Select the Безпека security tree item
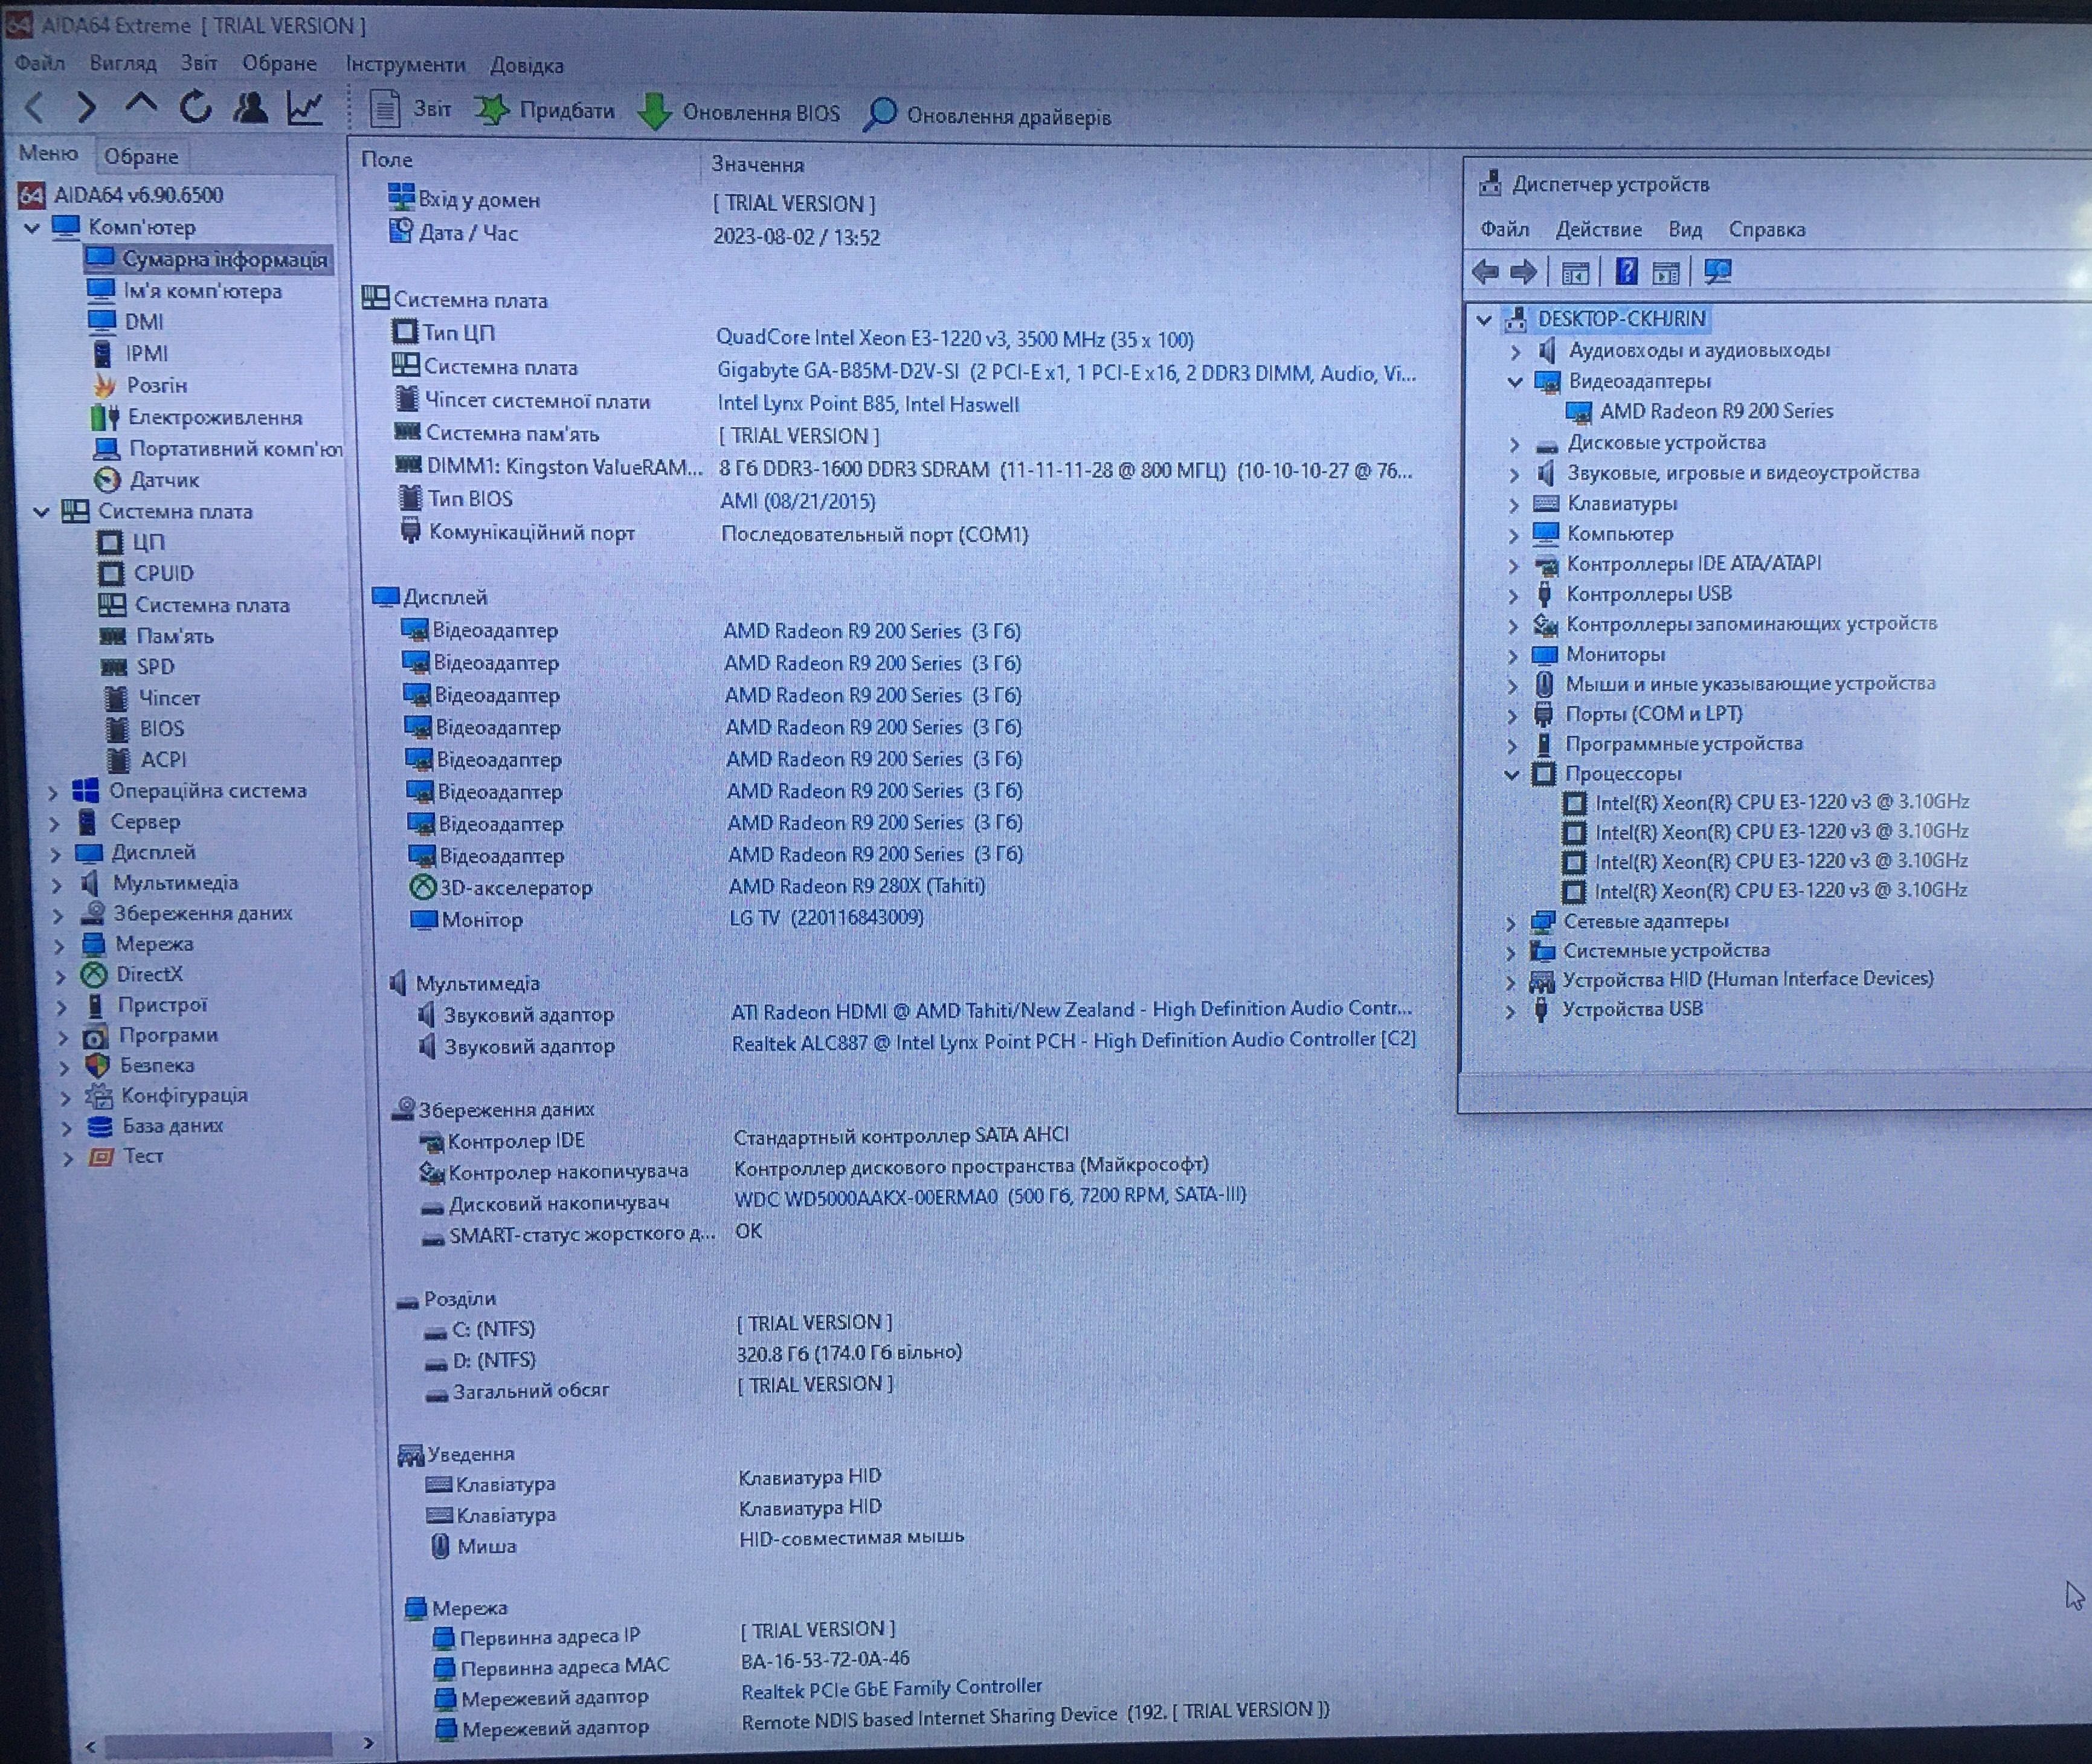The image size is (2092, 1764). tap(140, 1065)
